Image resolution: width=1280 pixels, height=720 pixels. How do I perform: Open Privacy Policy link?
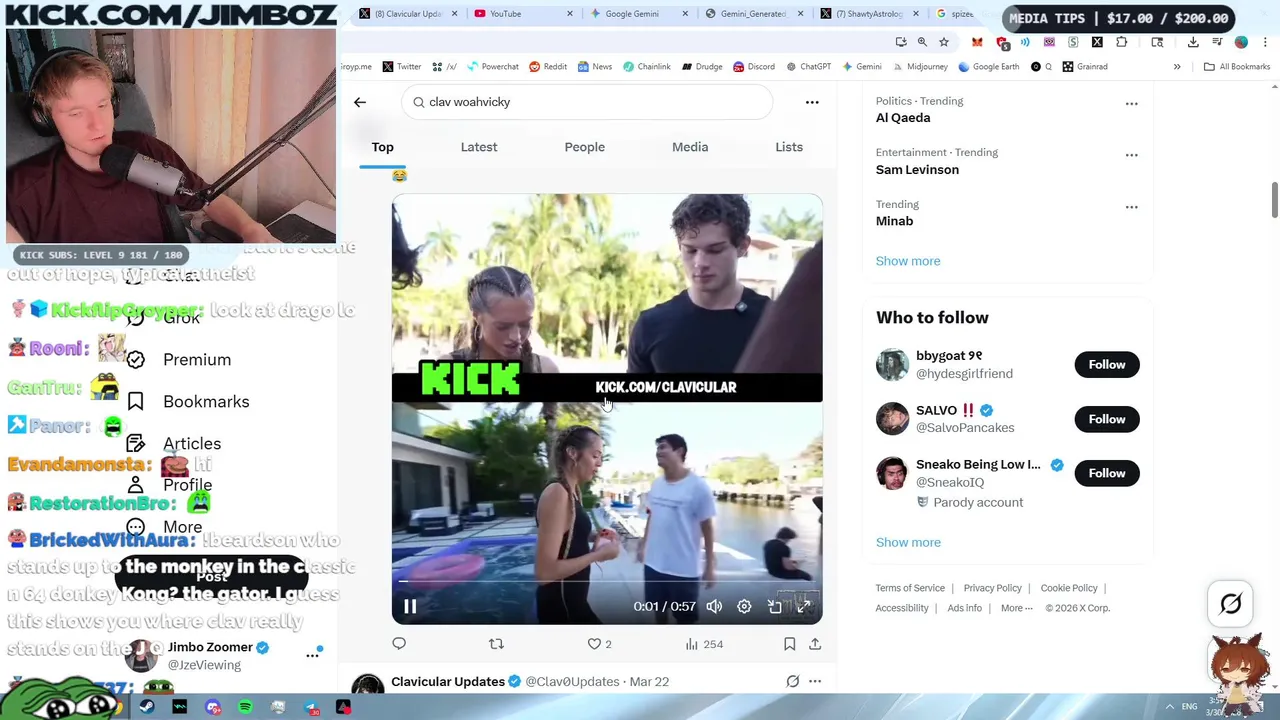point(993,588)
